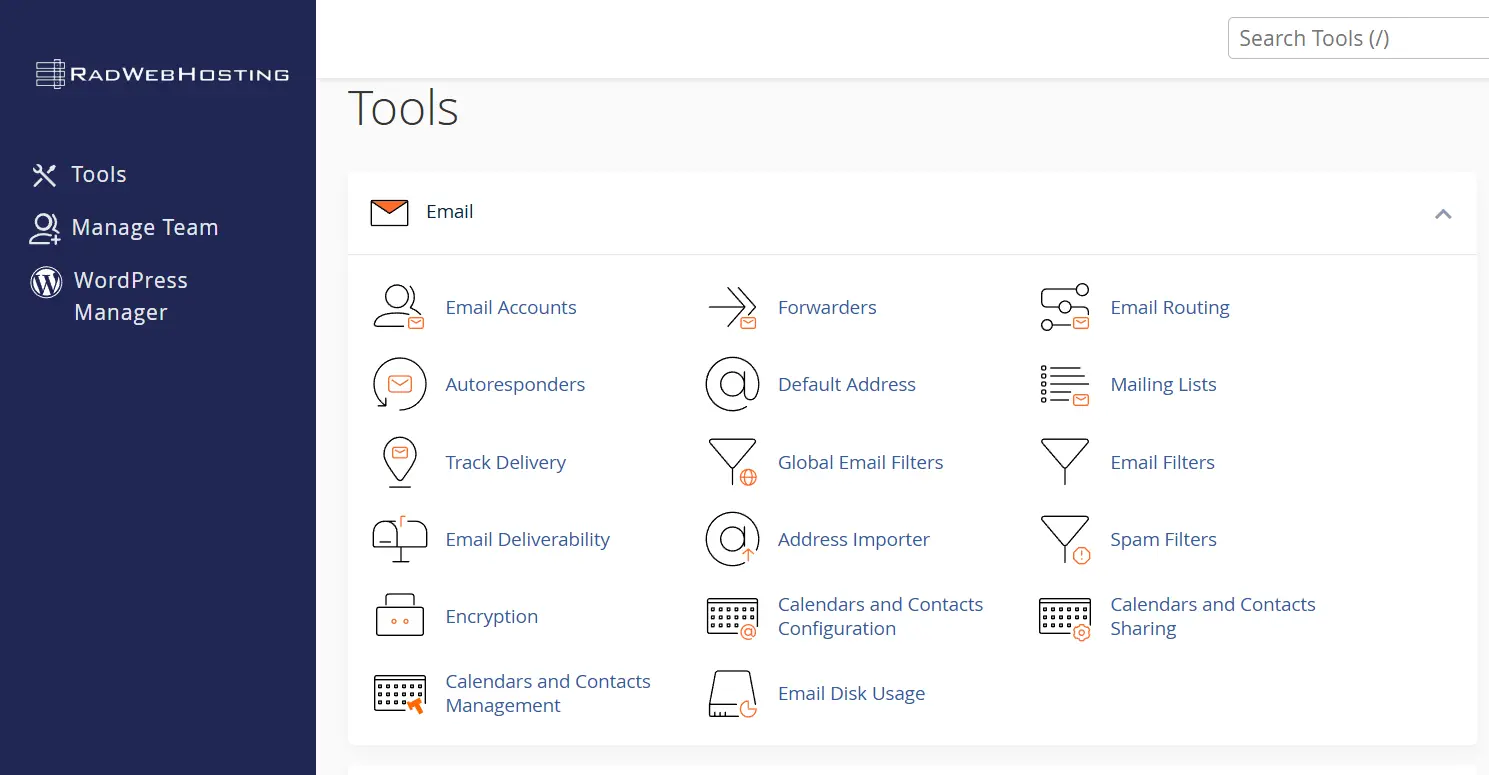Viewport: 1489px width, 775px height.
Task: Click the Spam Filters warning funnel icon
Action: pos(1064,539)
